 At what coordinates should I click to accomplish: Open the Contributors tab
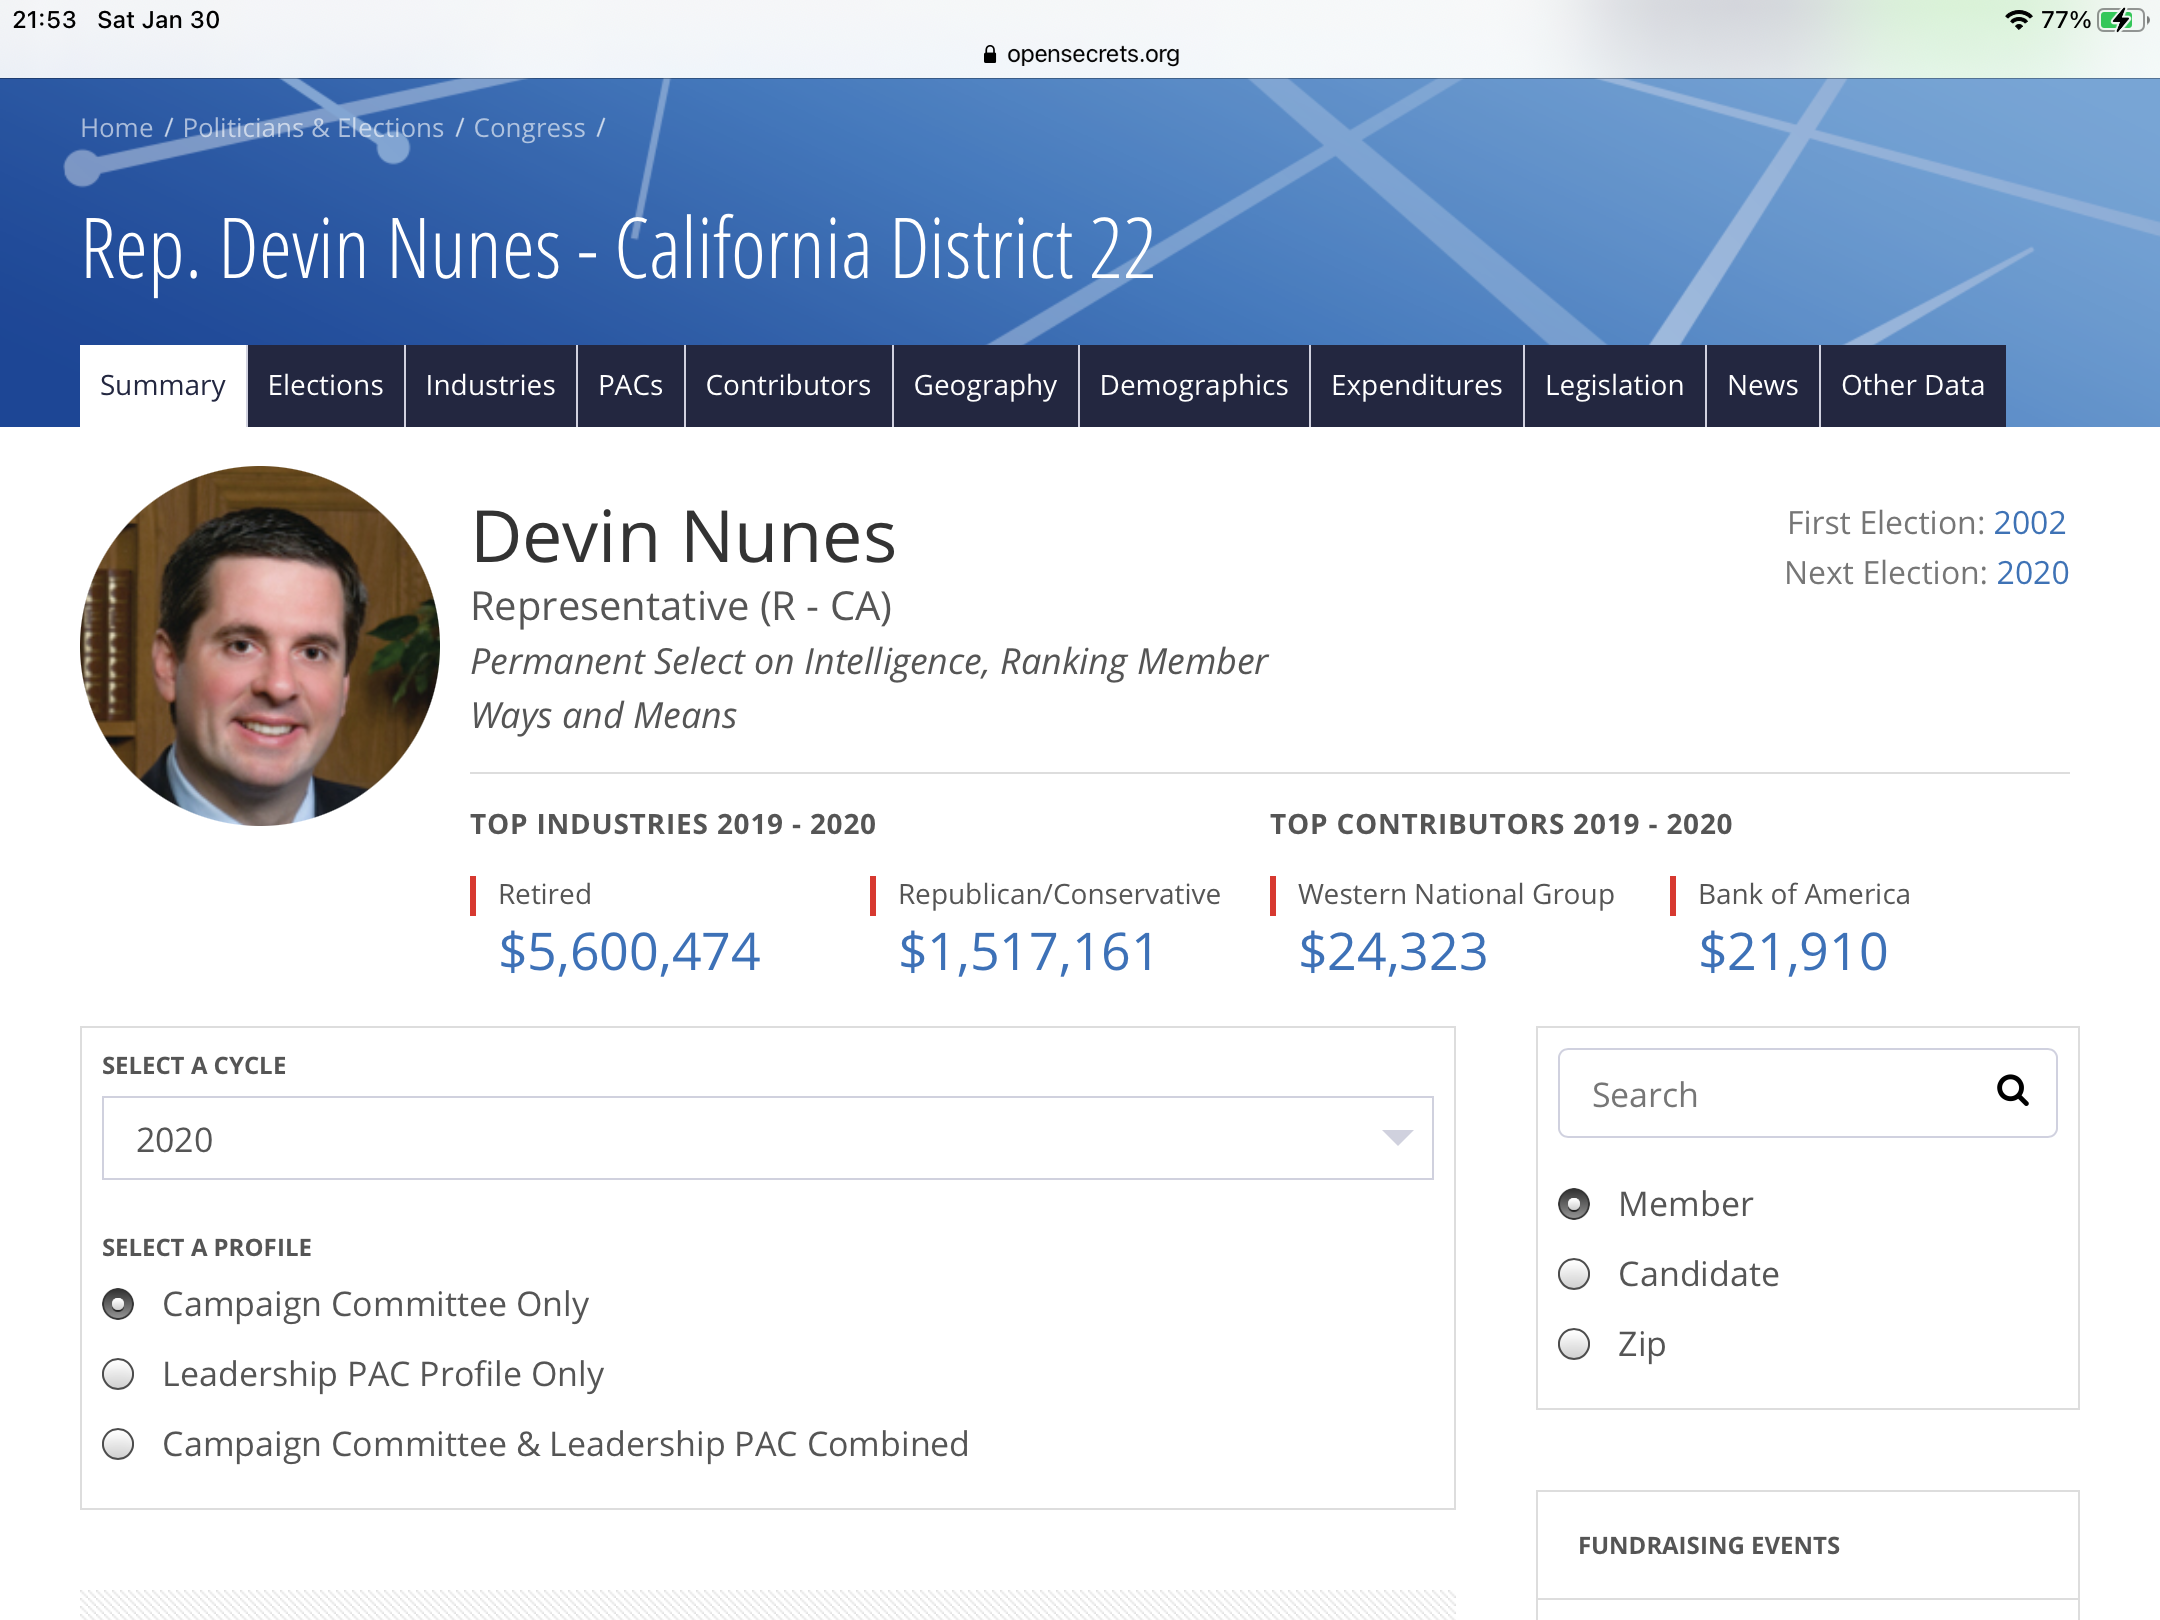[788, 386]
